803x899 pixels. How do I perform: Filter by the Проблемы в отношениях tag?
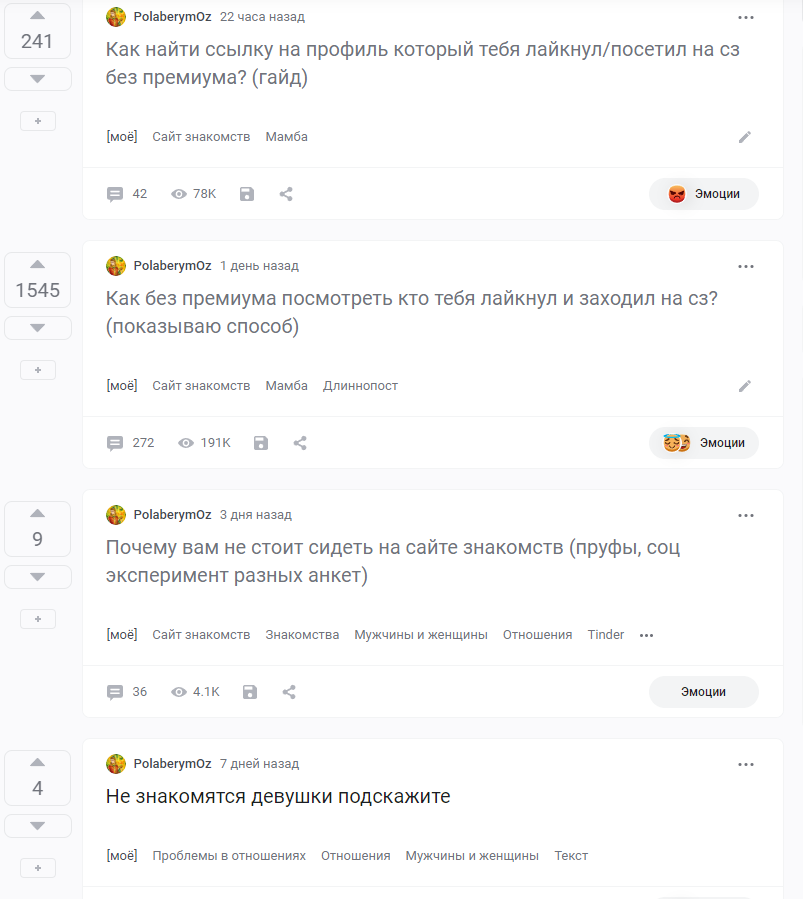pos(229,856)
